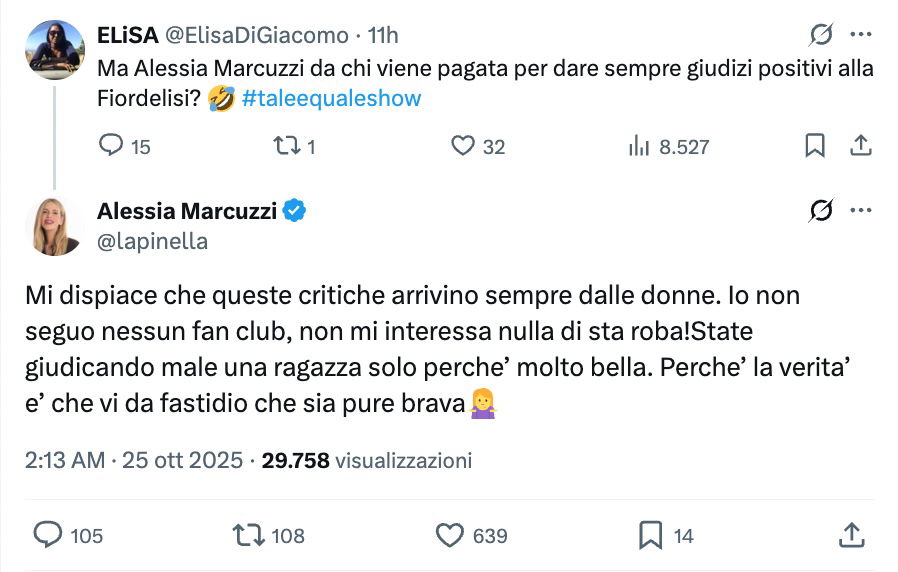The height and width of the screenshot is (572, 898).
Task: Click Grok icon on Alessia Marcuzzi's tweet
Action: tap(821, 211)
